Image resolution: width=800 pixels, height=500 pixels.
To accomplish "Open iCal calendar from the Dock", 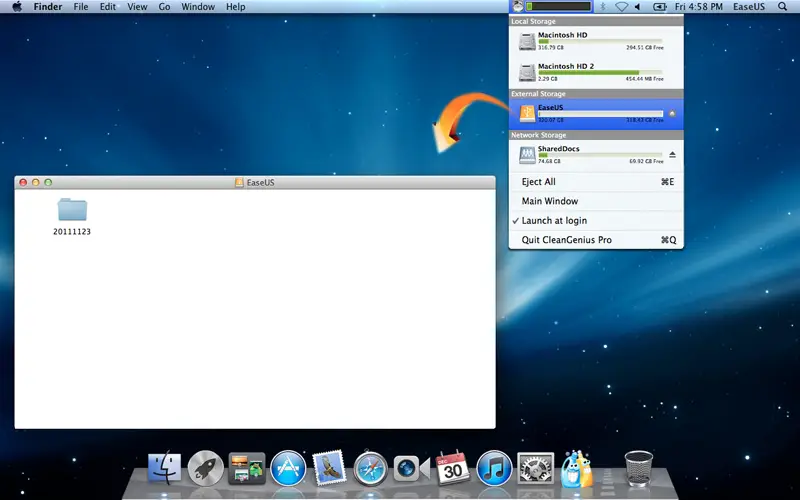I will (x=453, y=467).
